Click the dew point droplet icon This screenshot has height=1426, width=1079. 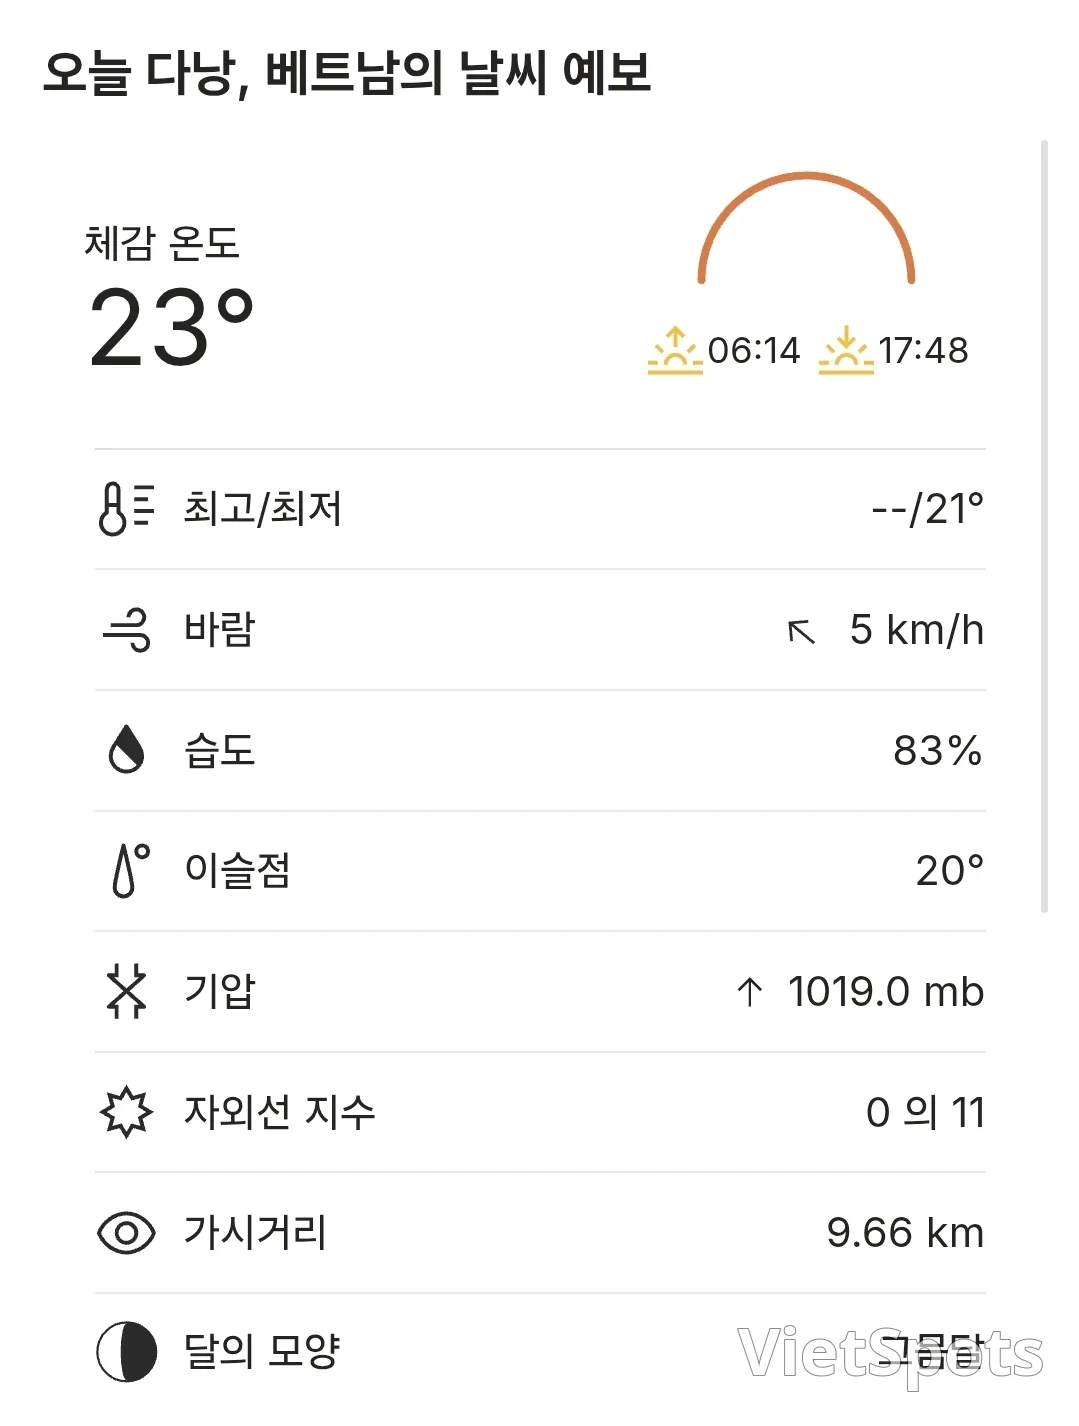130,870
